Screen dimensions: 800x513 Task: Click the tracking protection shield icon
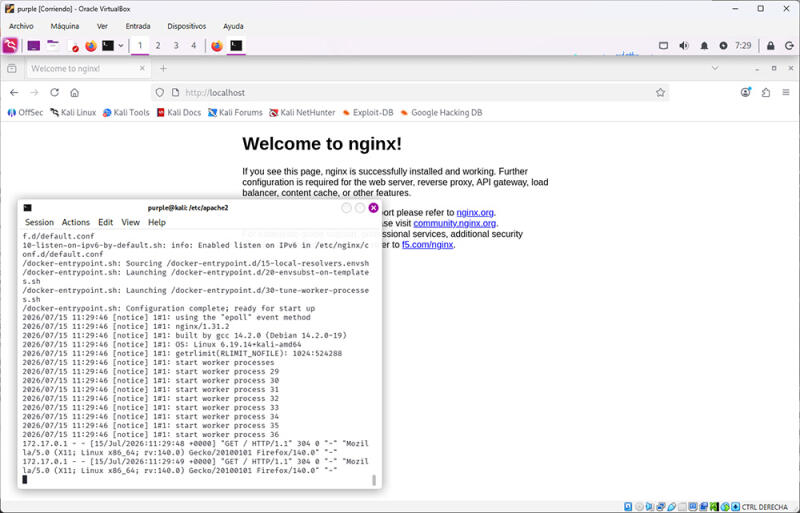160,92
